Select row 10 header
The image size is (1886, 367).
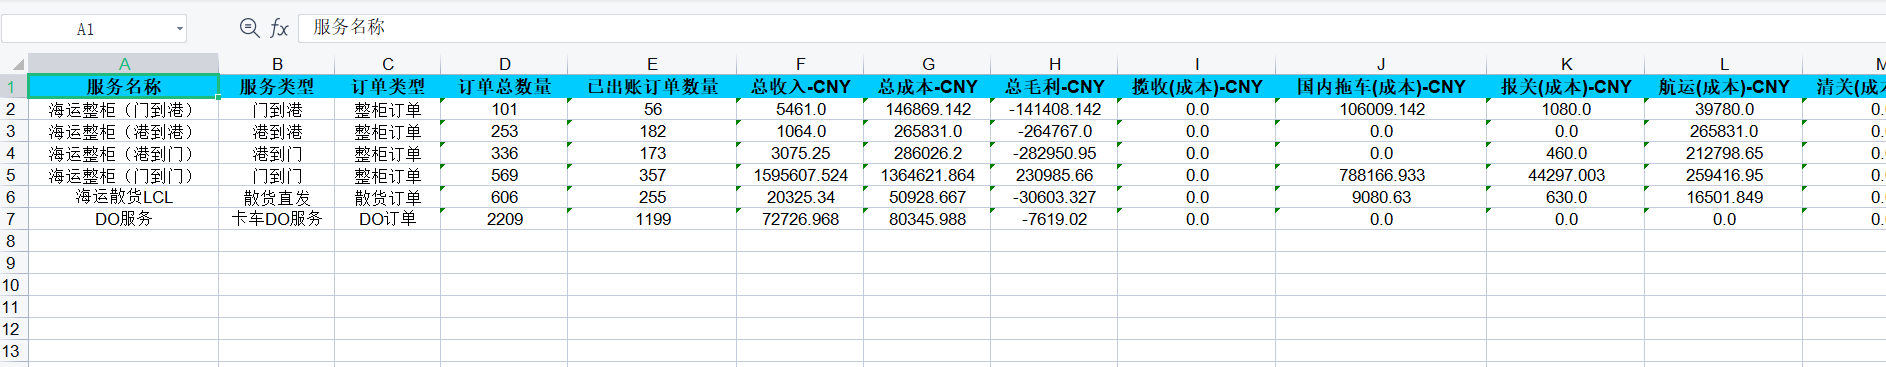tap(14, 285)
